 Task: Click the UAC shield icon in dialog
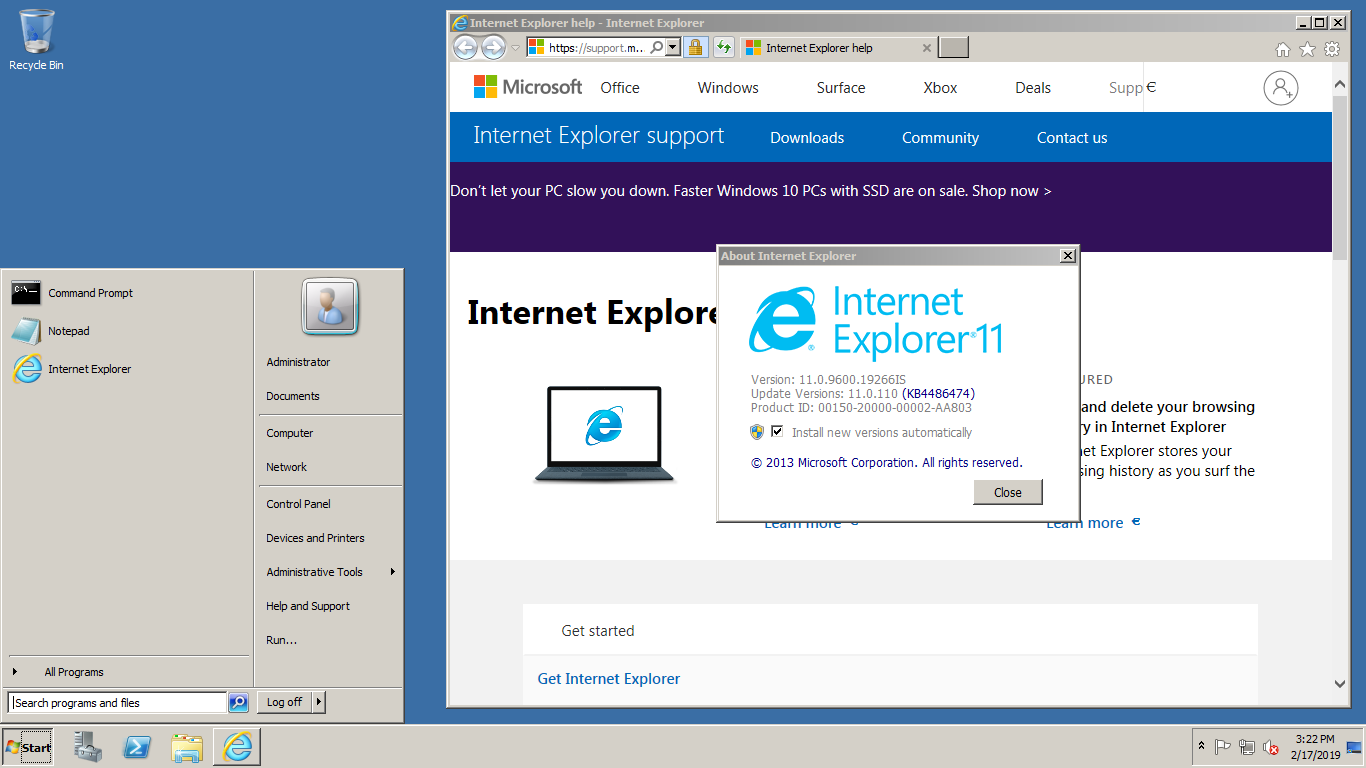pyautogui.click(x=757, y=432)
